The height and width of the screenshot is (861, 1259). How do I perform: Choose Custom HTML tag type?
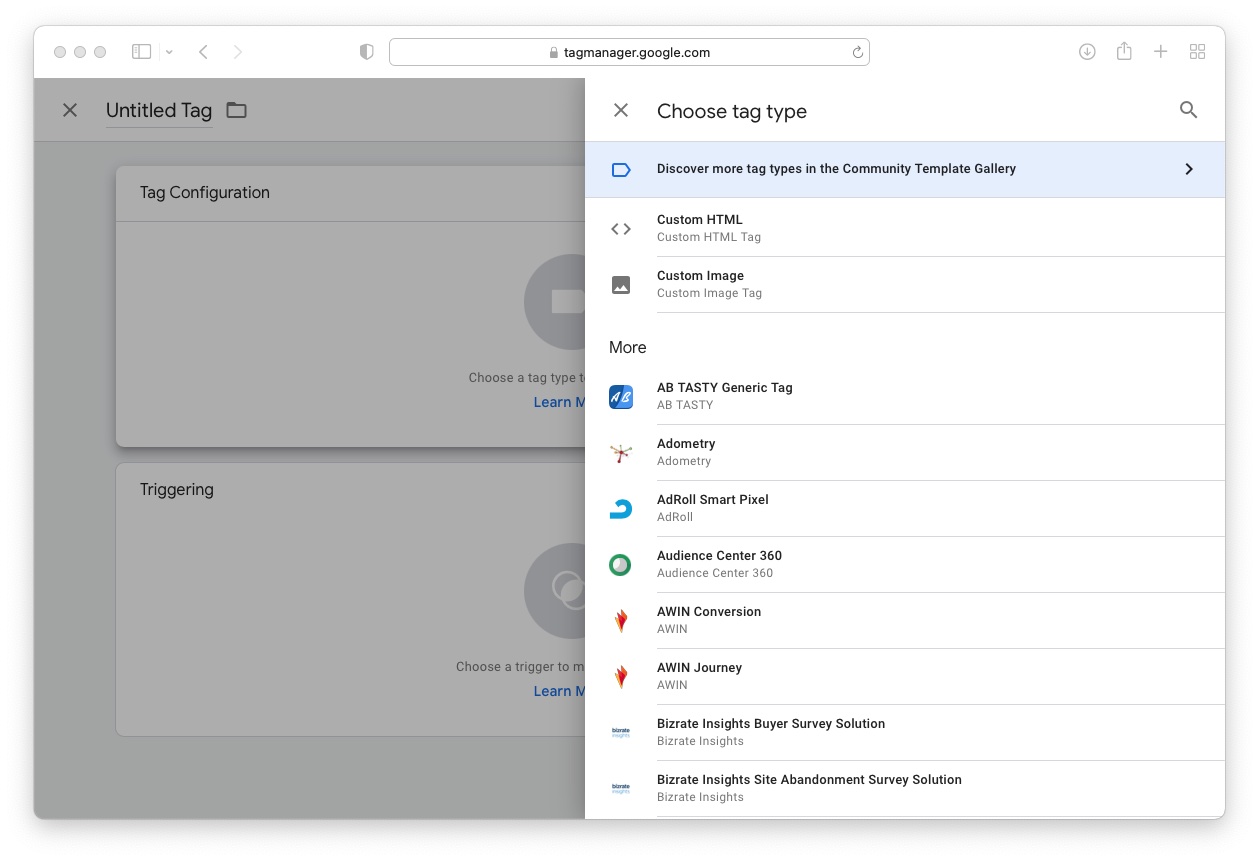point(905,229)
